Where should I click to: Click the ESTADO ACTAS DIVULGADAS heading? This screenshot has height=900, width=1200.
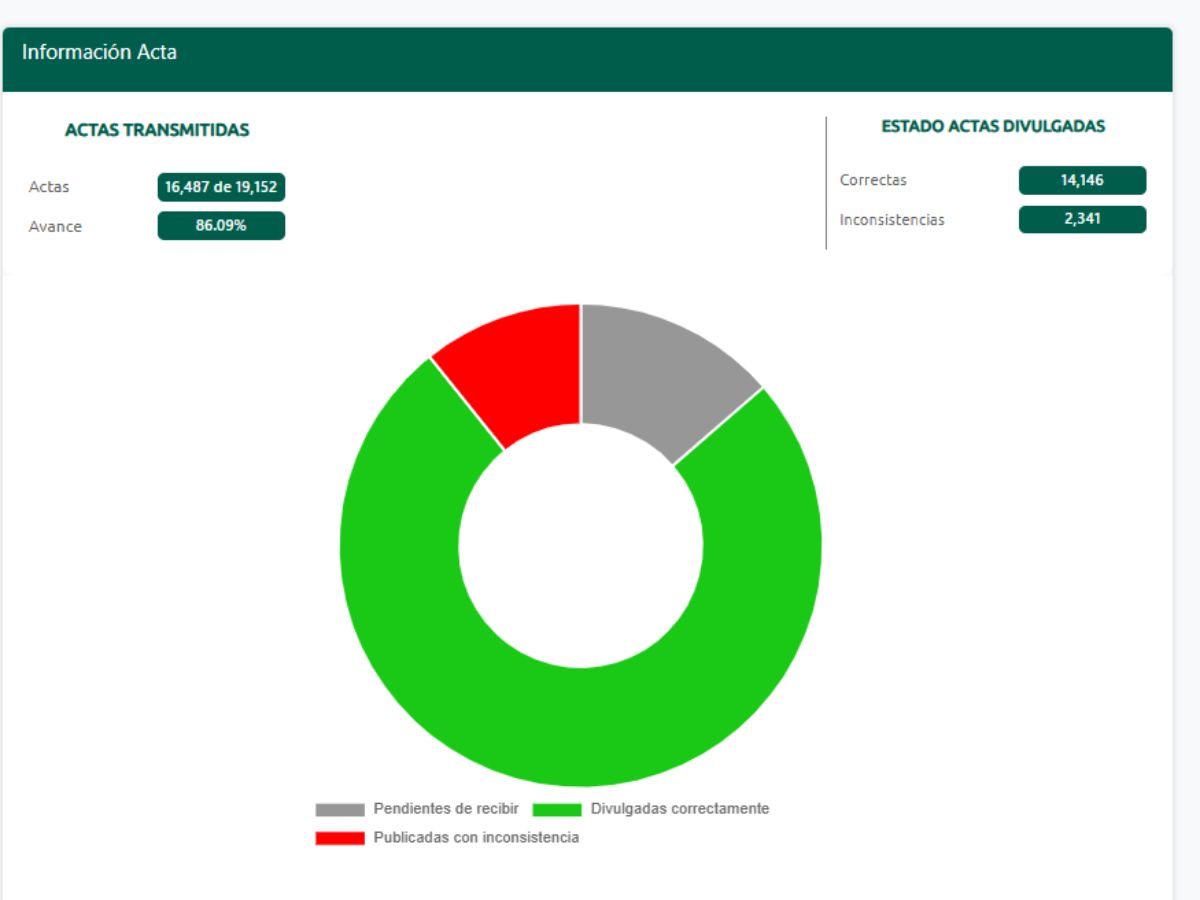point(992,126)
